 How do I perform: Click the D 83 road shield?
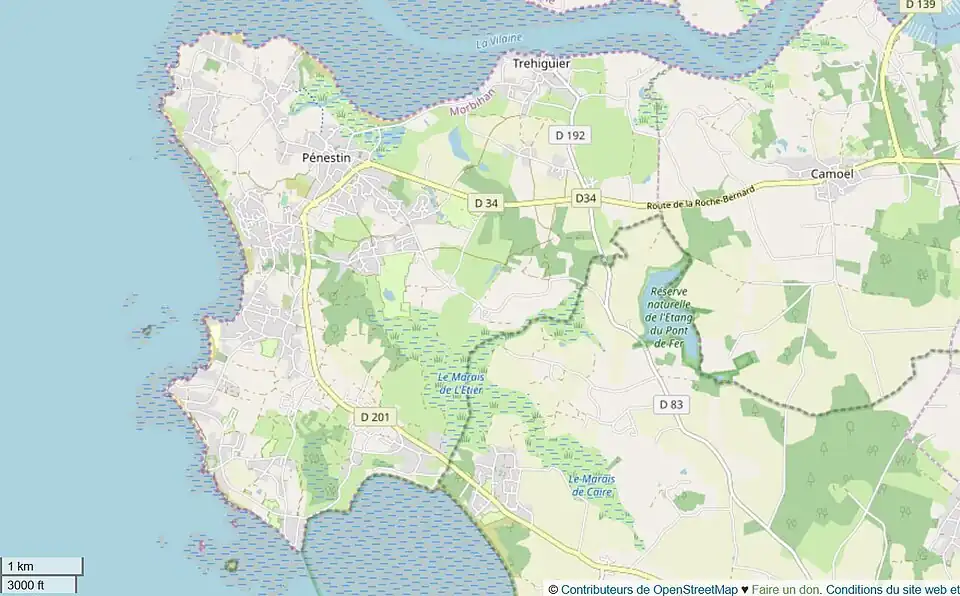671,404
